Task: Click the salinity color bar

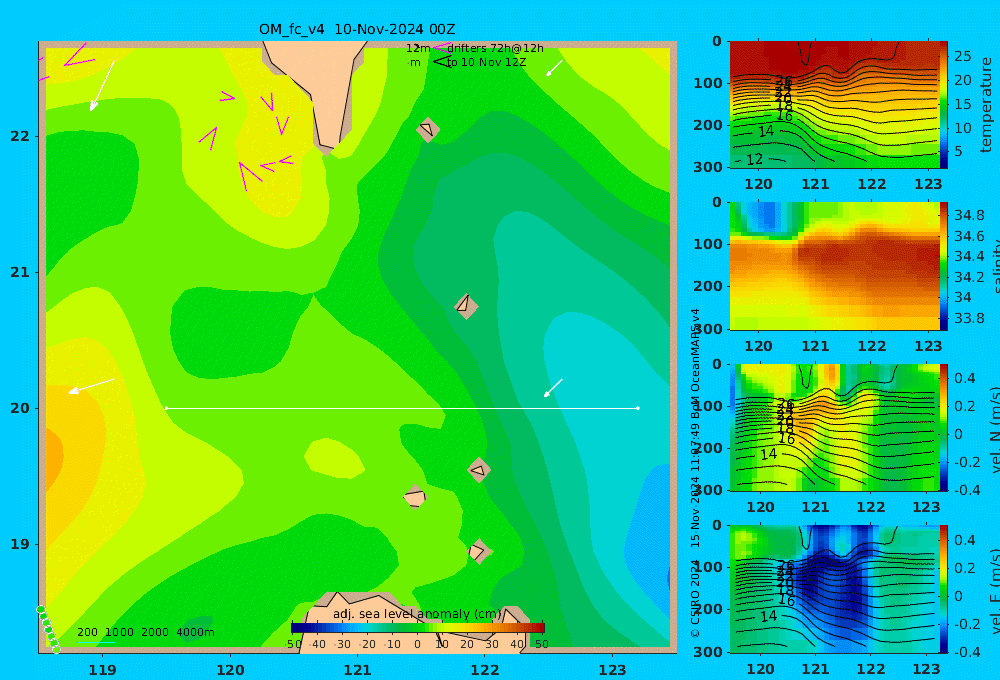Action: 944,266
